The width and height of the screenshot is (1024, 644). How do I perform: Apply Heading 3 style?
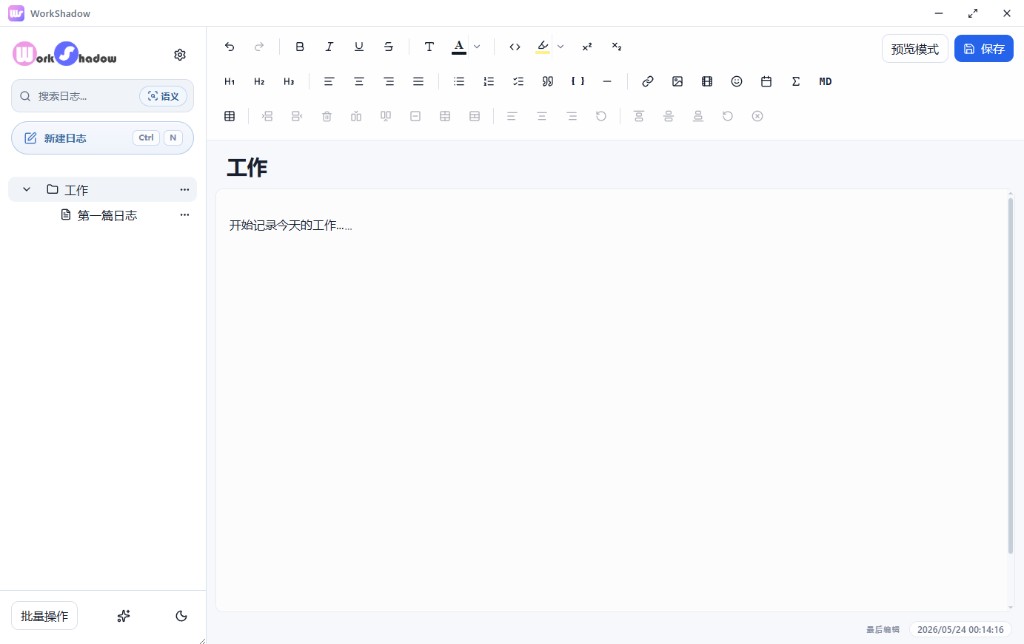pos(289,82)
